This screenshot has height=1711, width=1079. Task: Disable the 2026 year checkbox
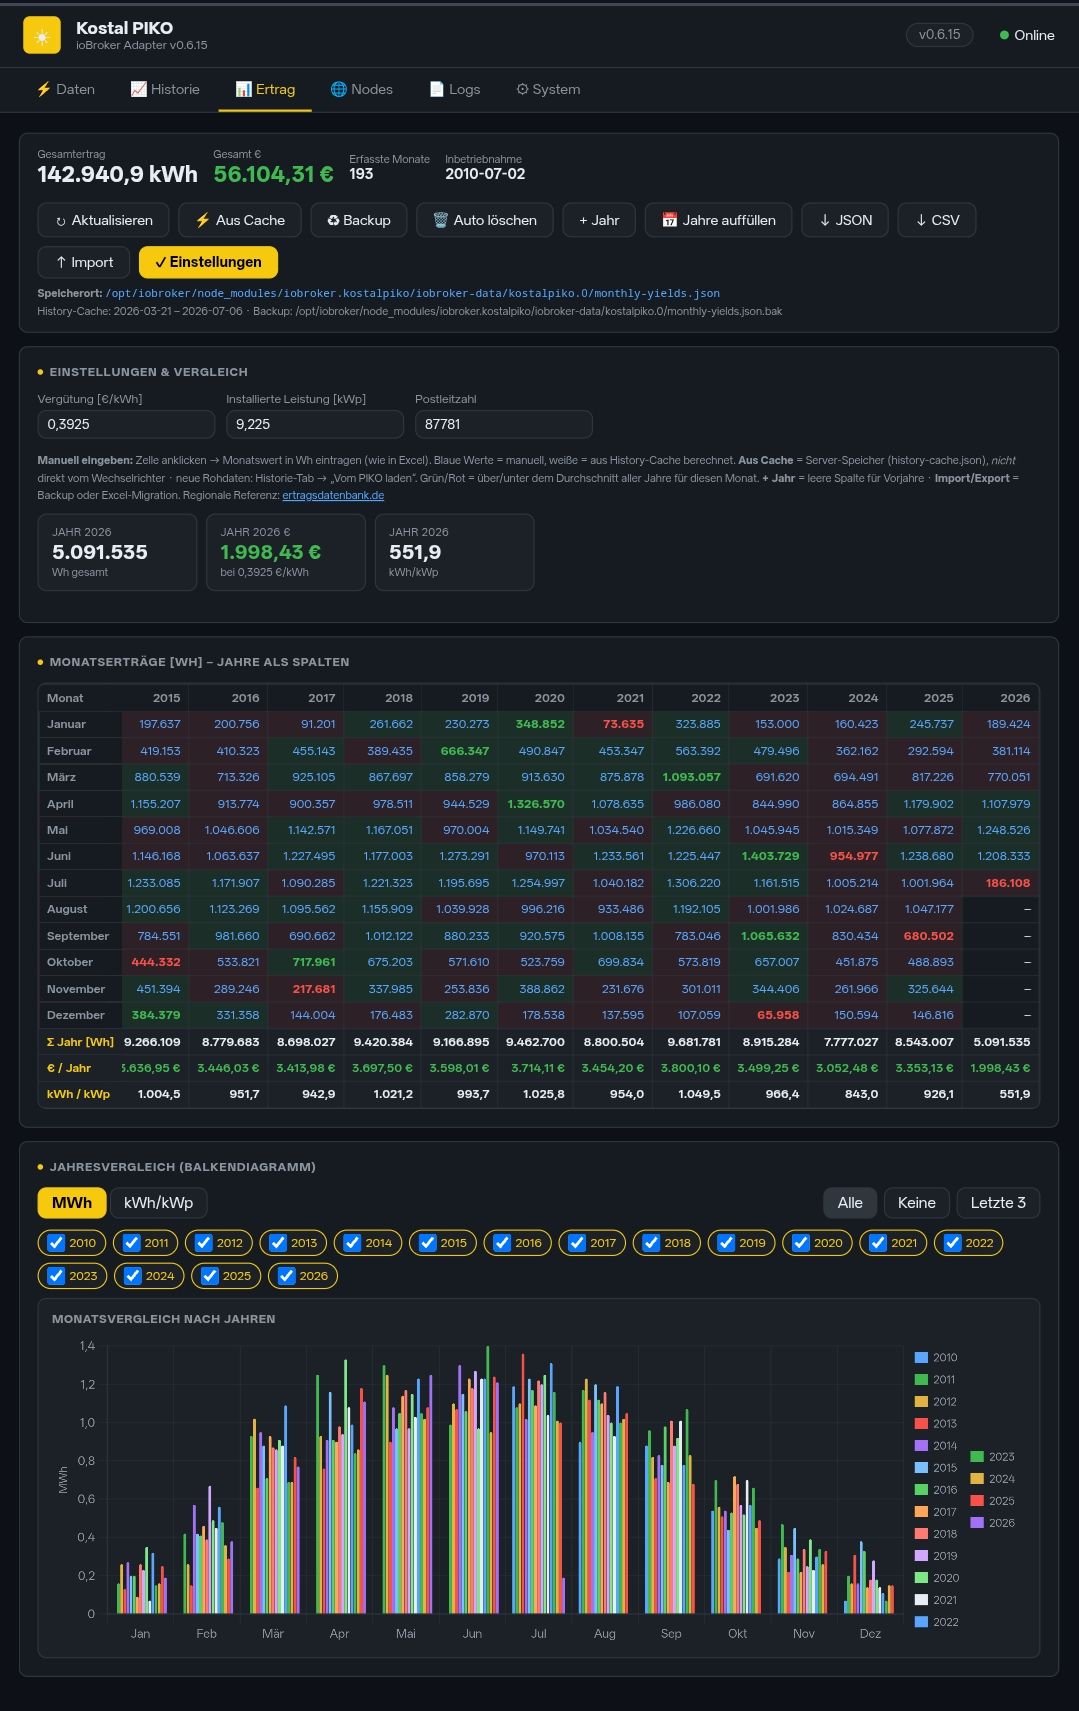coord(286,1276)
